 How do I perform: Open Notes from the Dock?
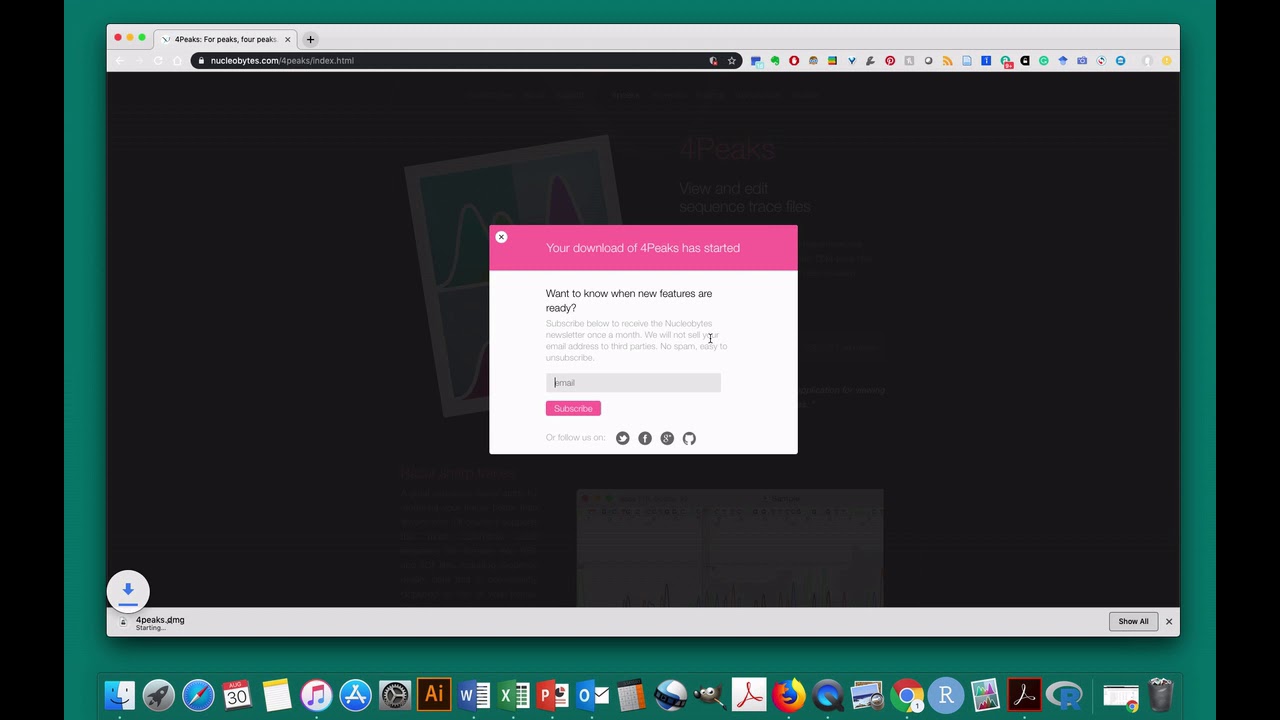277,695
